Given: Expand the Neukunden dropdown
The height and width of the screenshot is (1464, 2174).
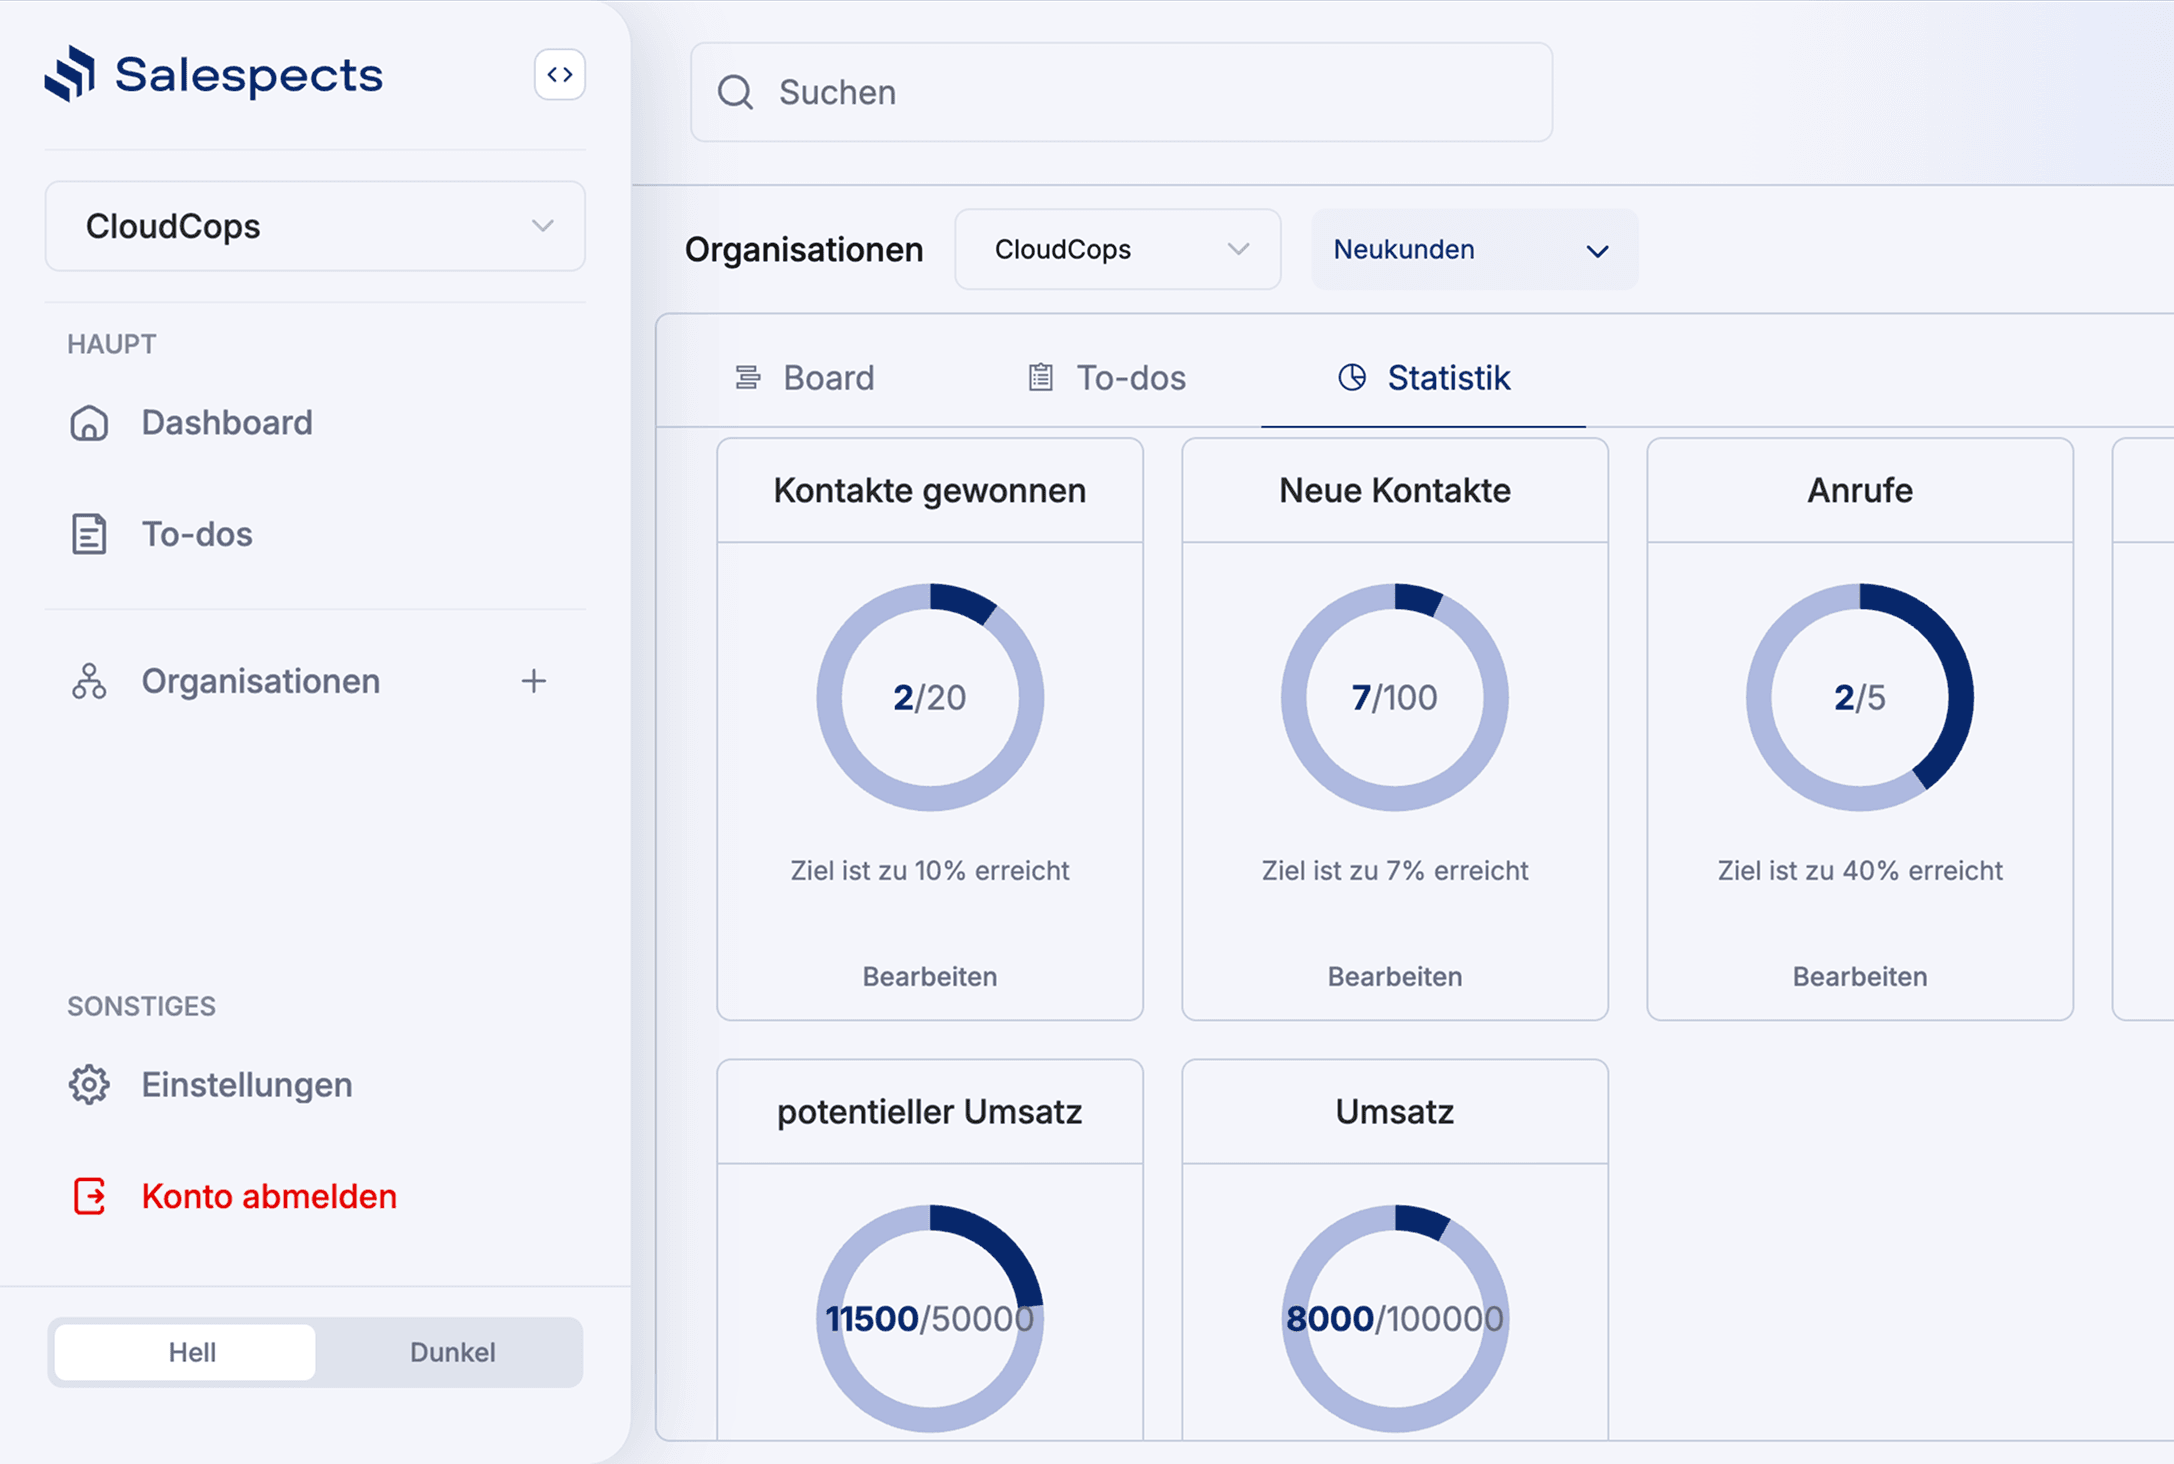Looking at the screenshot, I should [x=1473, y=249].
